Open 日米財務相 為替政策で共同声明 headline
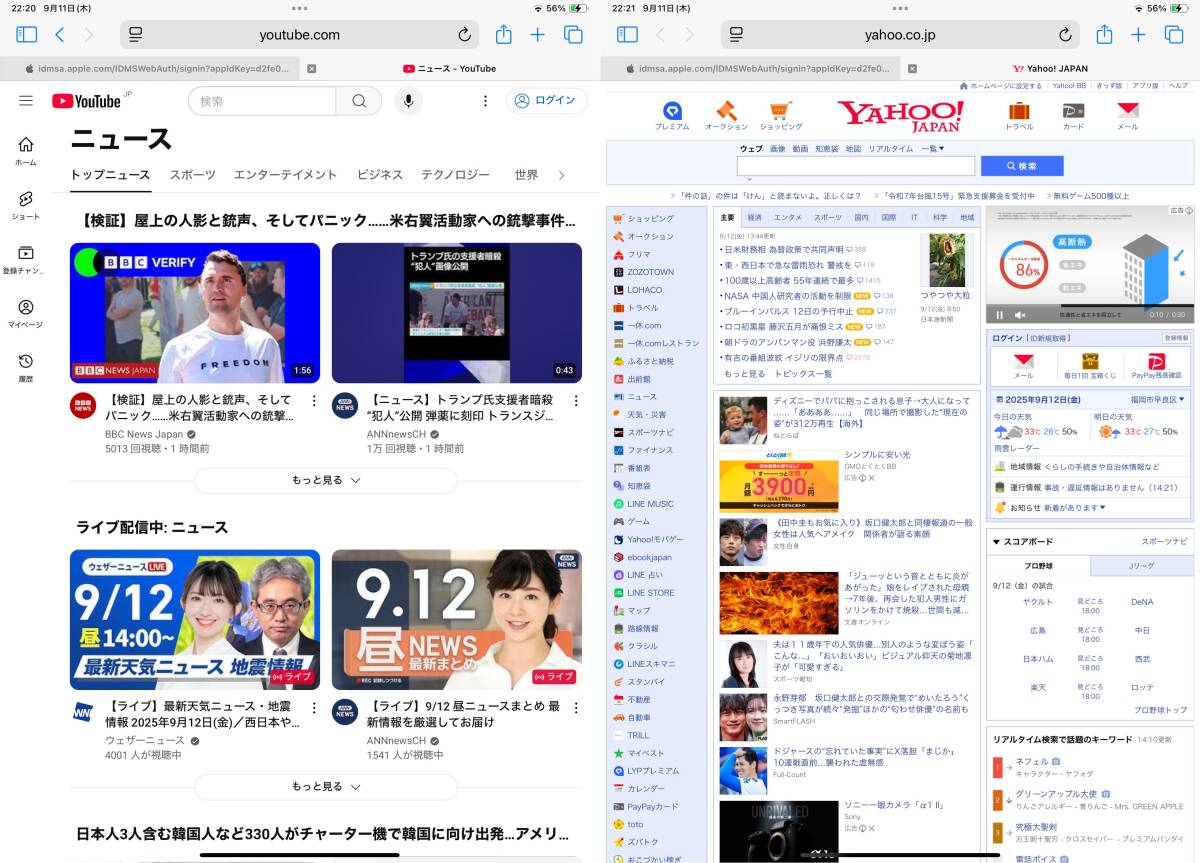This screenshot has width=1200, height=863. tap(783, 249)
